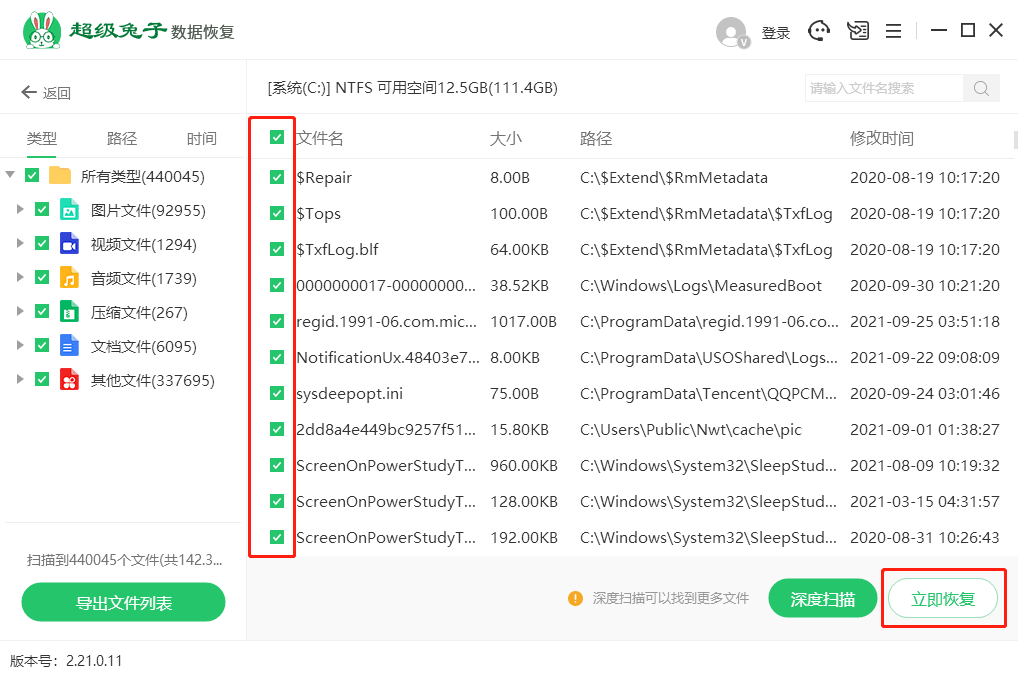This screenshot has width=1020, height=680.
Task: Toggle the 压缩文件 category checkbox
Action: click(42, 312)
